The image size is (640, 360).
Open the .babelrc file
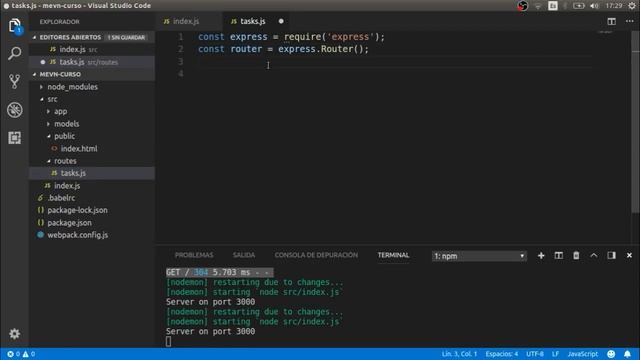point(92,198)
